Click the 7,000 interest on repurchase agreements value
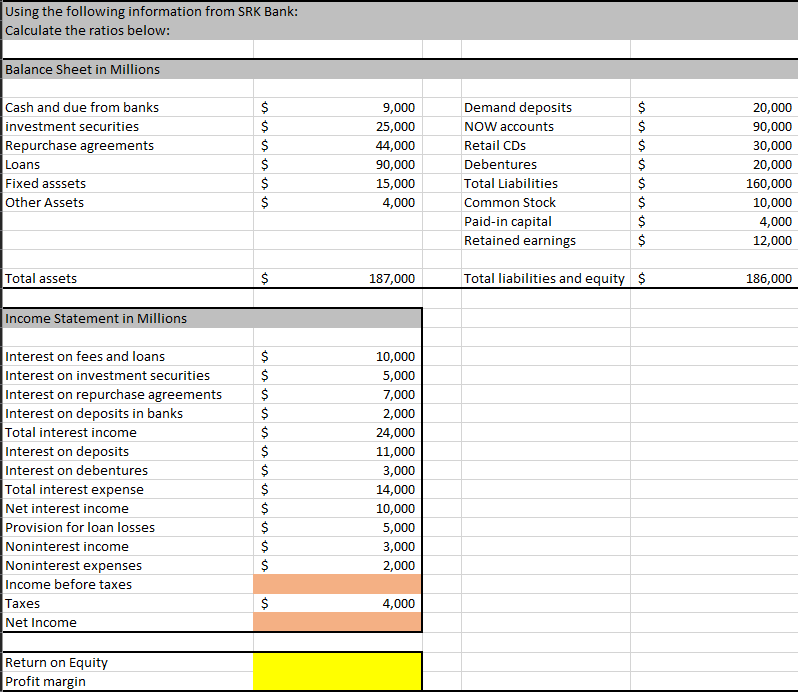This screenshot has height=692, width=798. coord(338,394)
